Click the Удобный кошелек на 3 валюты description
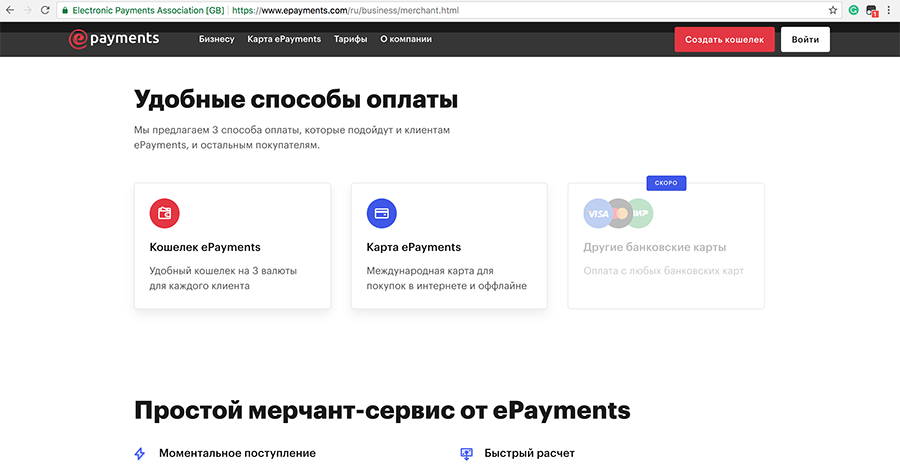This screenshot has width=900, height=465. tap(223, 278)
